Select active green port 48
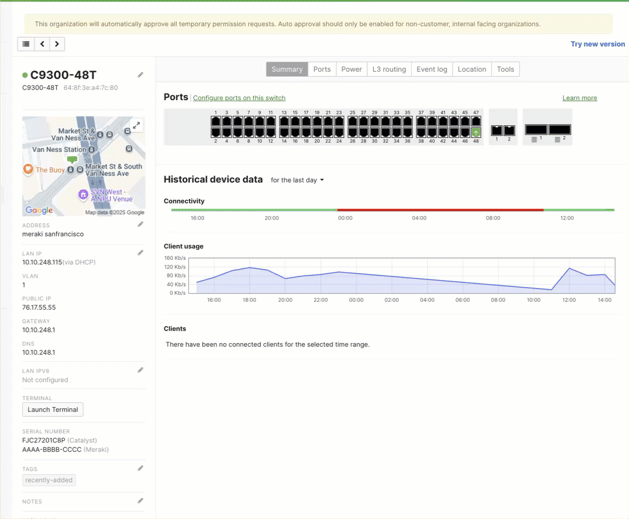 (x=476, y=132)
